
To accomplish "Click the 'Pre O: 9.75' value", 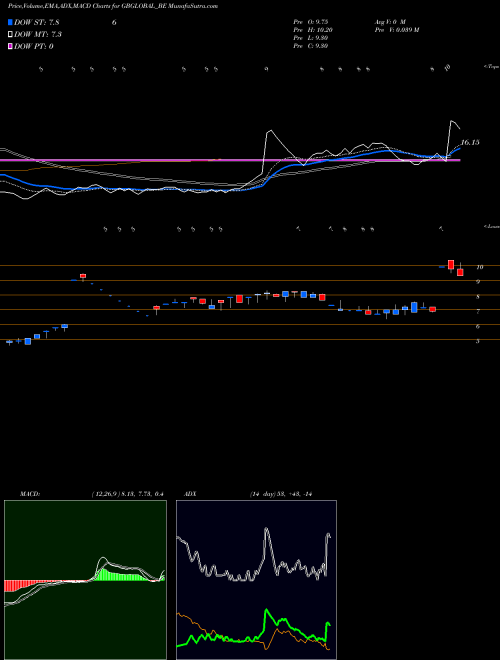I will [x=311, y=21].
